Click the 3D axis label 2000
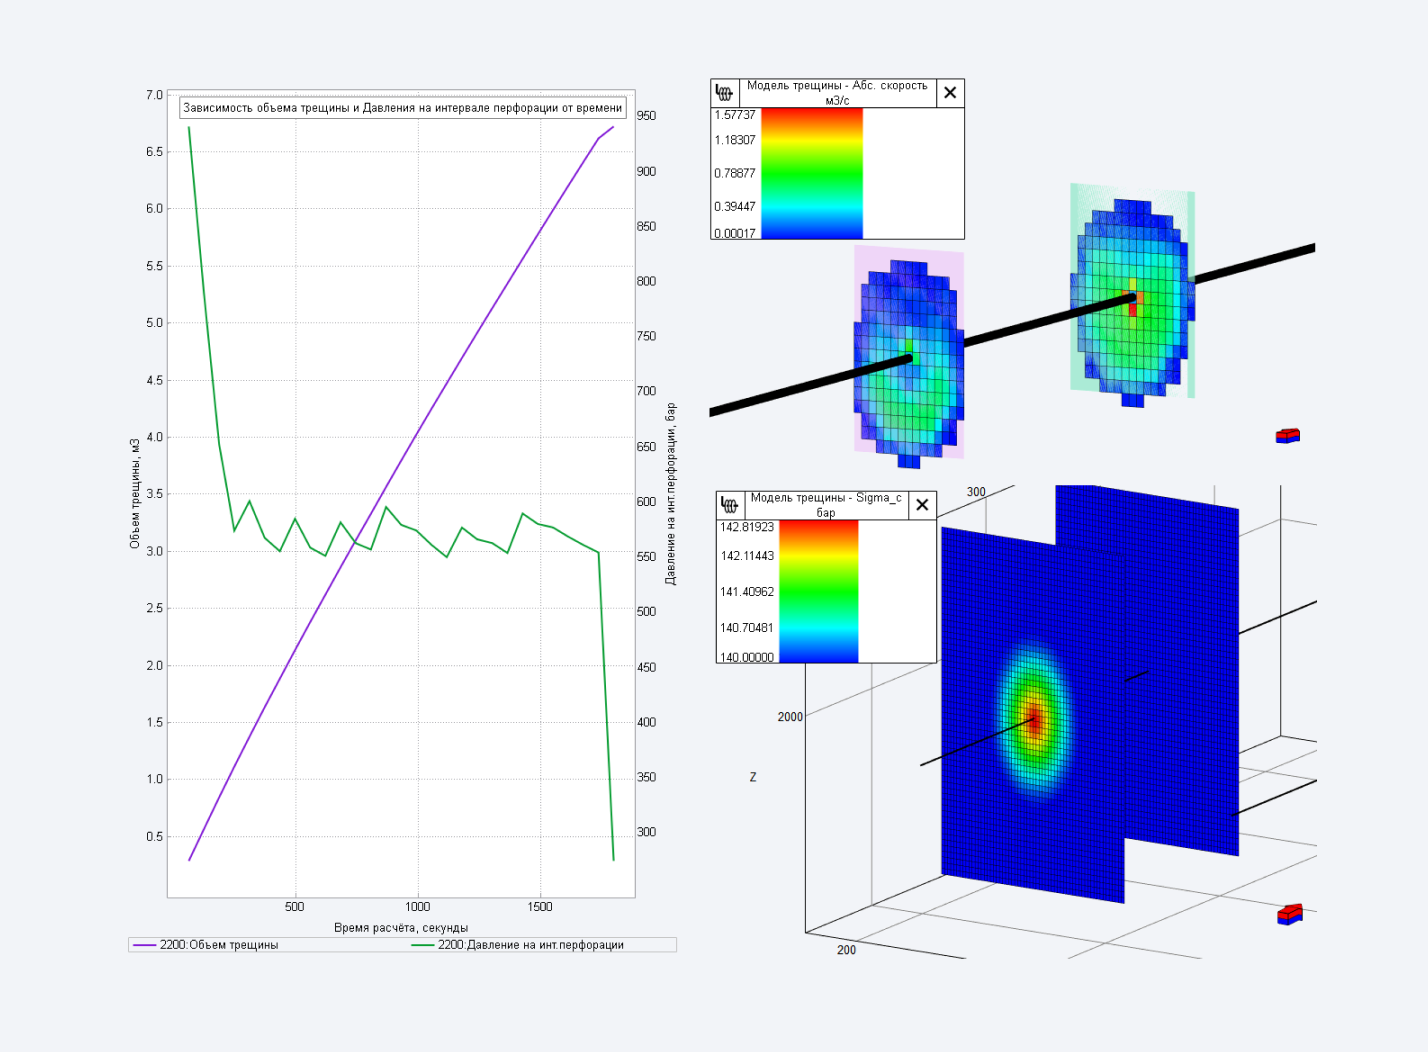The height and width of the screenshot is (1052, 1428). 790,717
